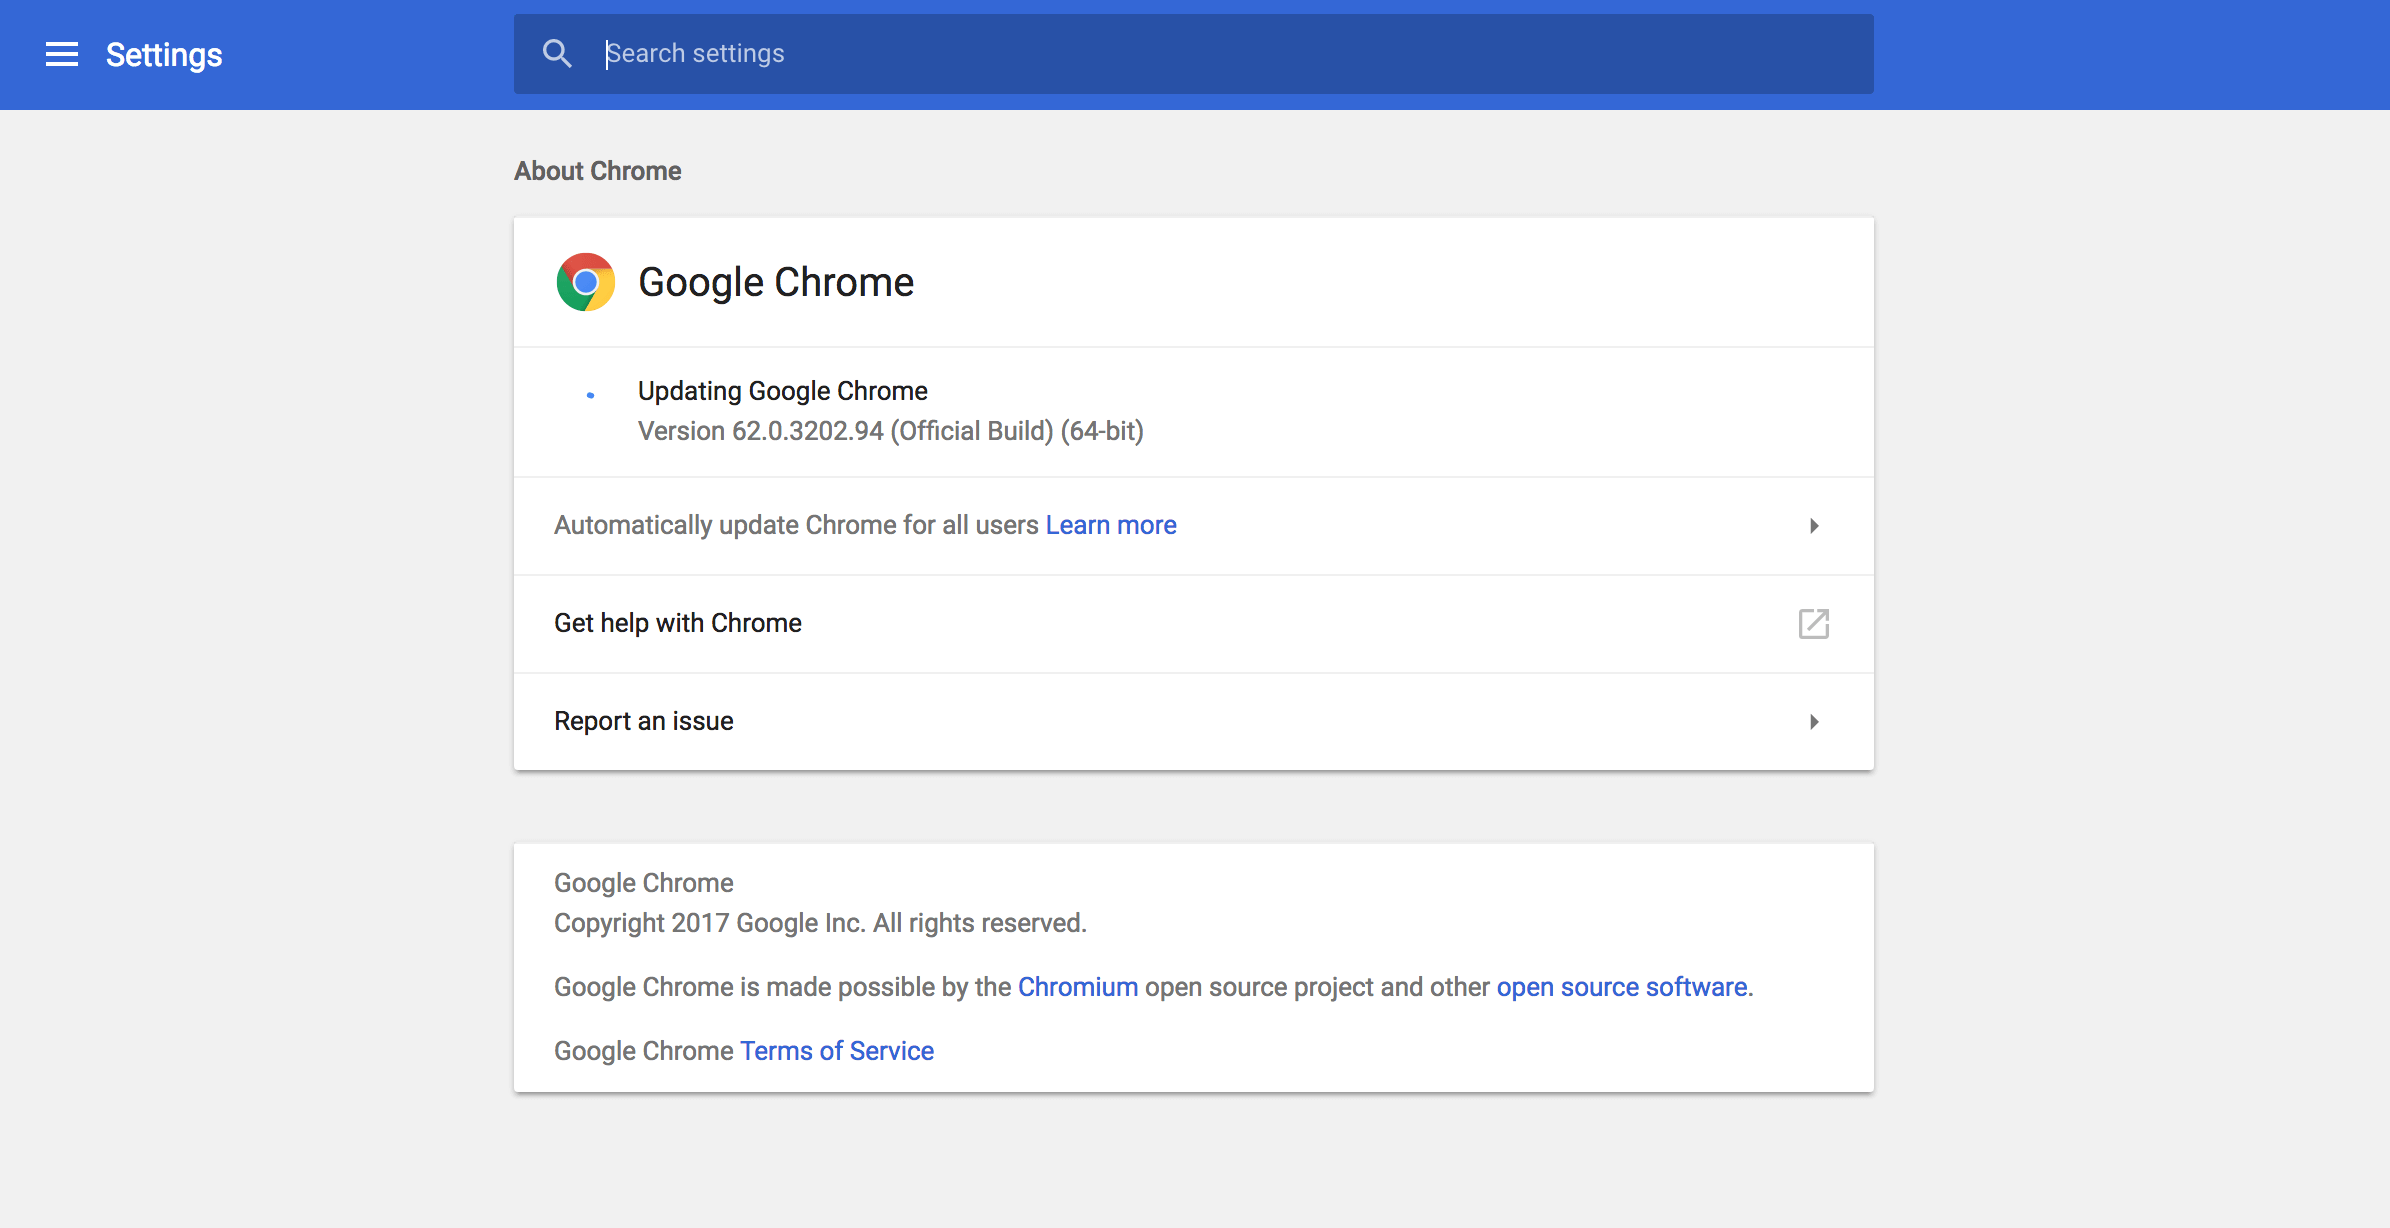Open the Chromium project link
This screenshot has height=1228, width=2390.
1077,987
